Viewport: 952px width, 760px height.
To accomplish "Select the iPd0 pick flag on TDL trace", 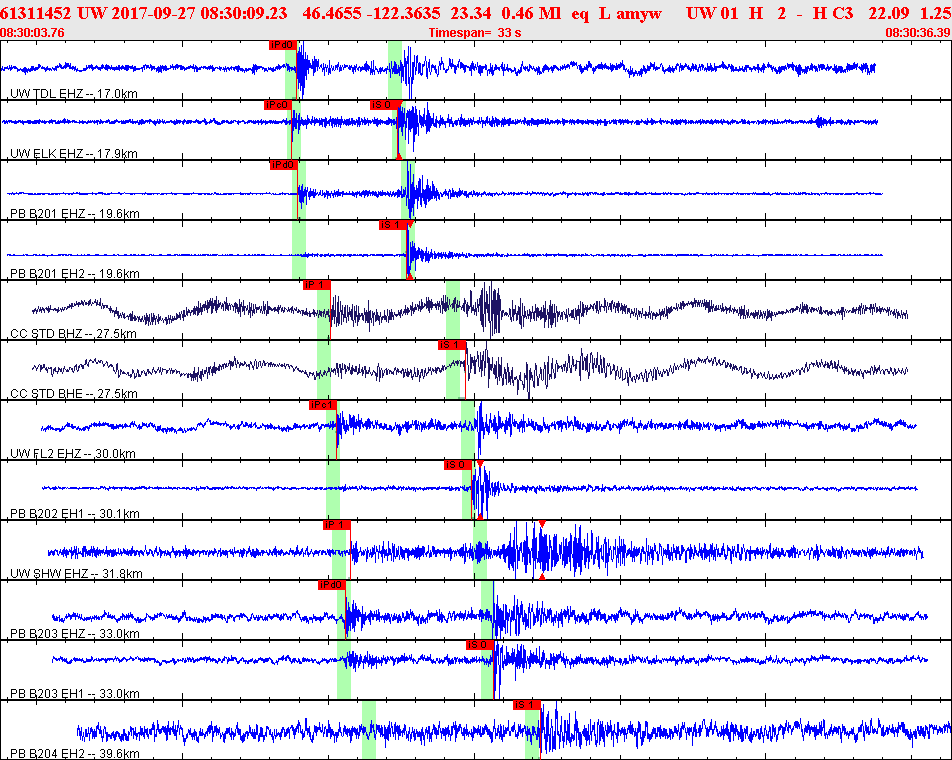I will pyautogui.click(x=282, y=45).
